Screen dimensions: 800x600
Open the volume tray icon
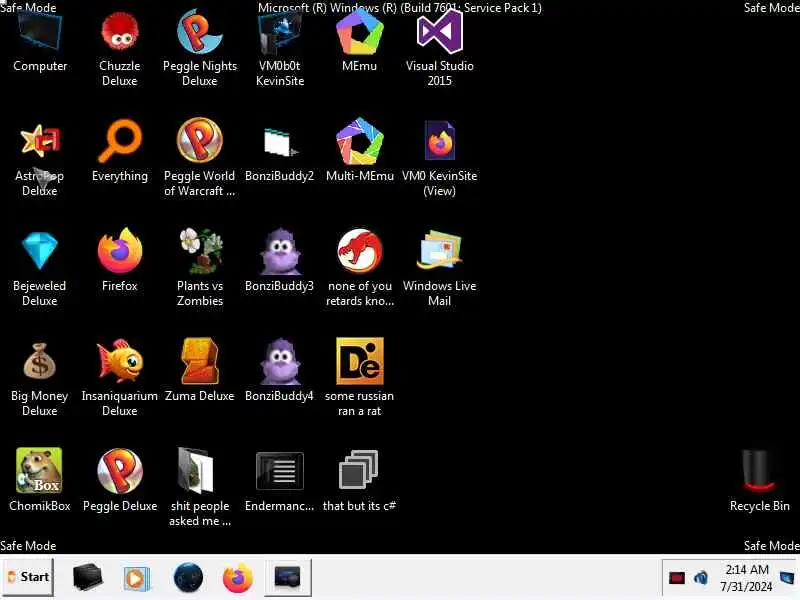[x=701, y=578]
